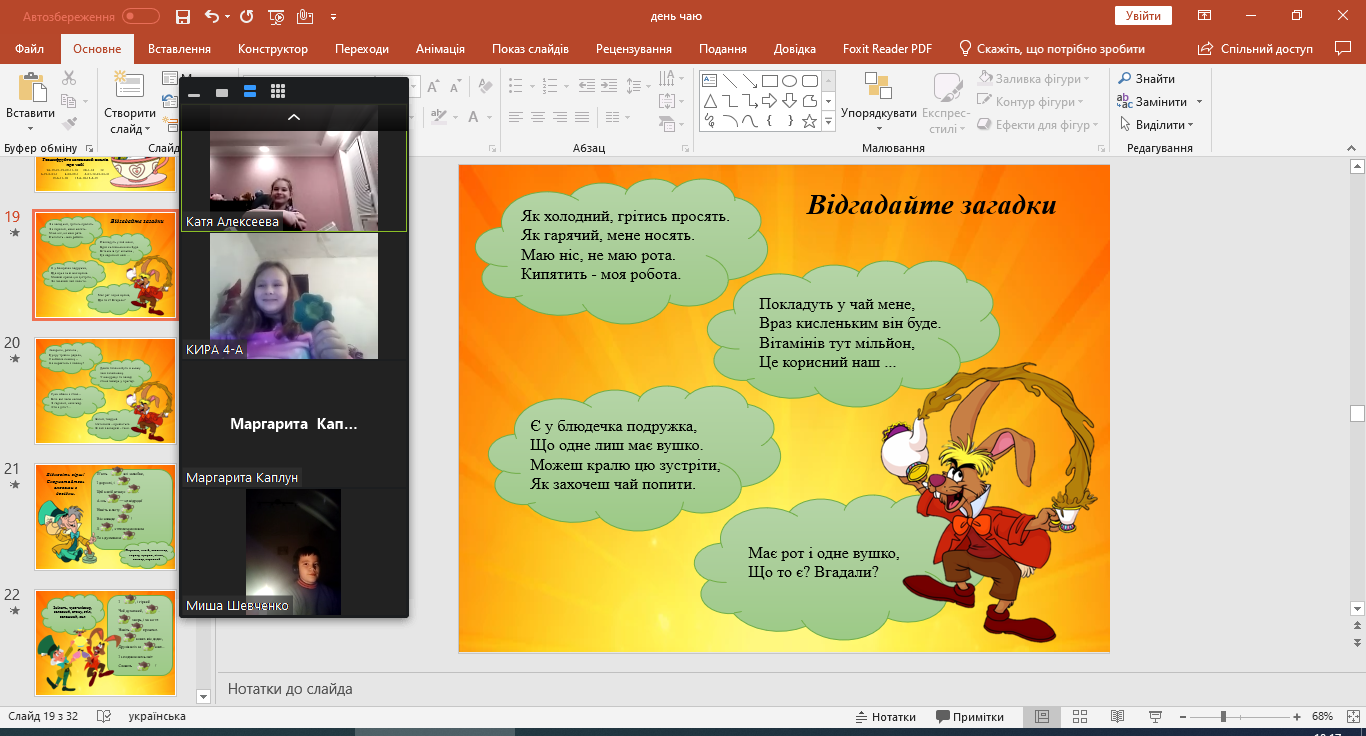The height and width of the screenshot is (736, 1366).
Task: Switch Zoom panel to single speaker view
Action: (x=222, y=92)
